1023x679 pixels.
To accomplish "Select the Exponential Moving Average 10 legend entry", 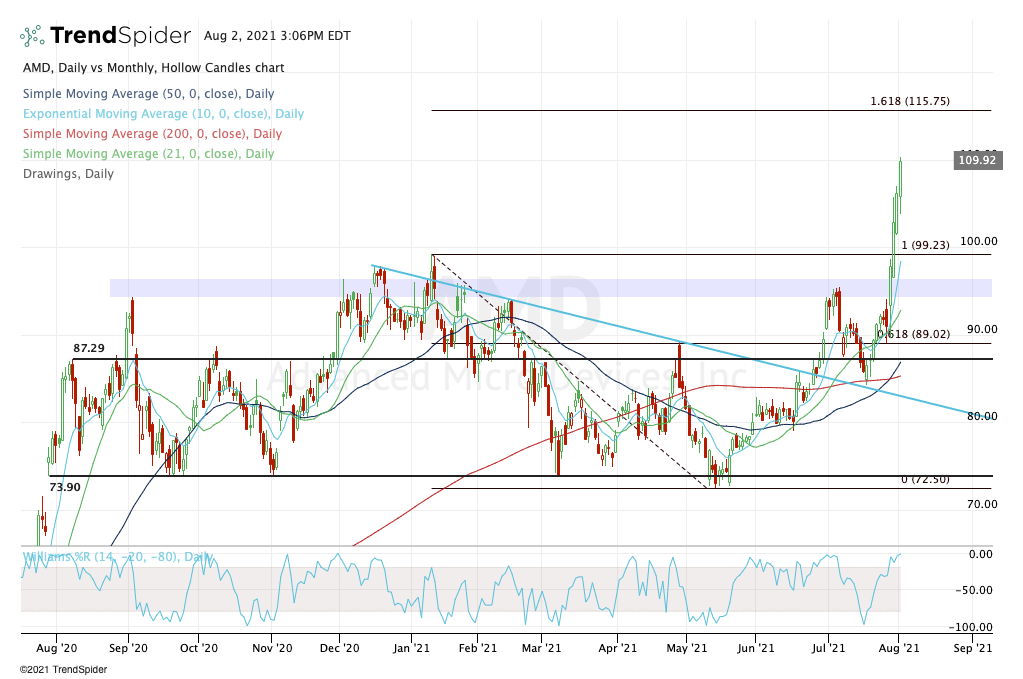I will (x=162, y=114).
